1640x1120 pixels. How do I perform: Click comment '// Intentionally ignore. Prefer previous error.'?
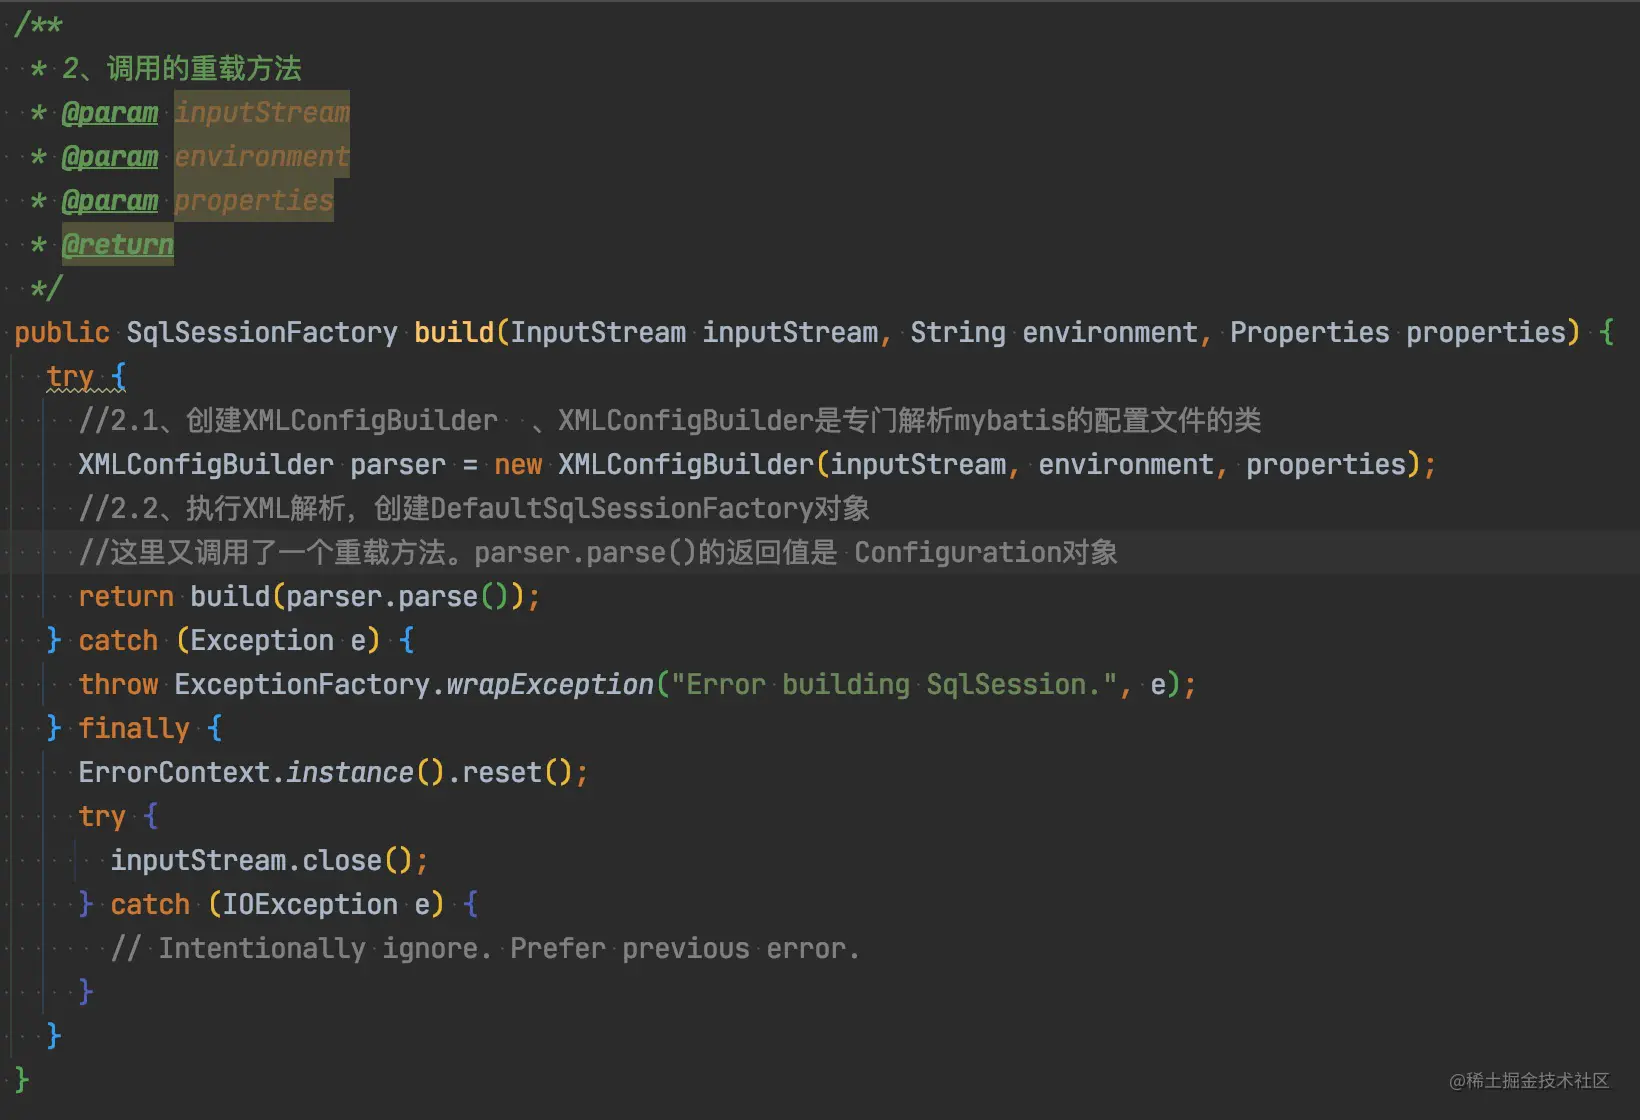coord(486,949)
